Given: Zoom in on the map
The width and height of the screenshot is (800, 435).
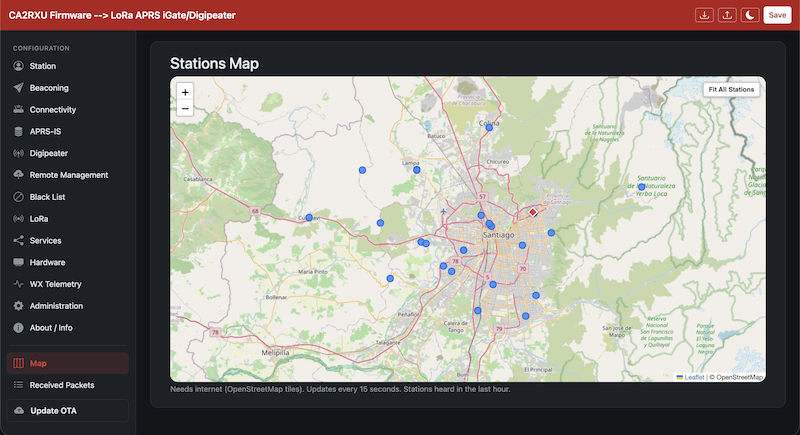Looking at the screenshot, I should click(185, 92).
